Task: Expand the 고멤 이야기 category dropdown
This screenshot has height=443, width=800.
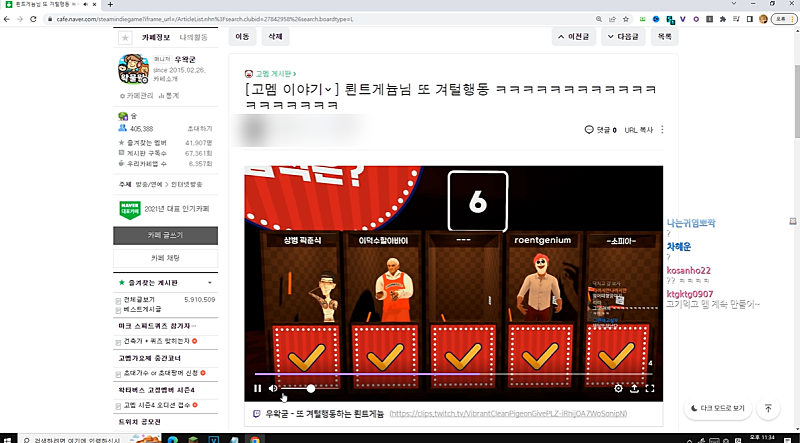Action: tap(292, 89)
